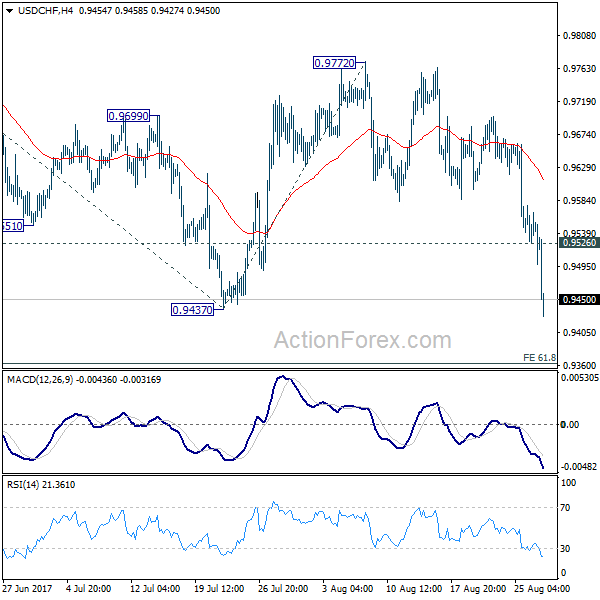The height and width of the screenshot is (600, 600).
Task: Click the RSI 30 level label
Action: [x=565, y=549]
